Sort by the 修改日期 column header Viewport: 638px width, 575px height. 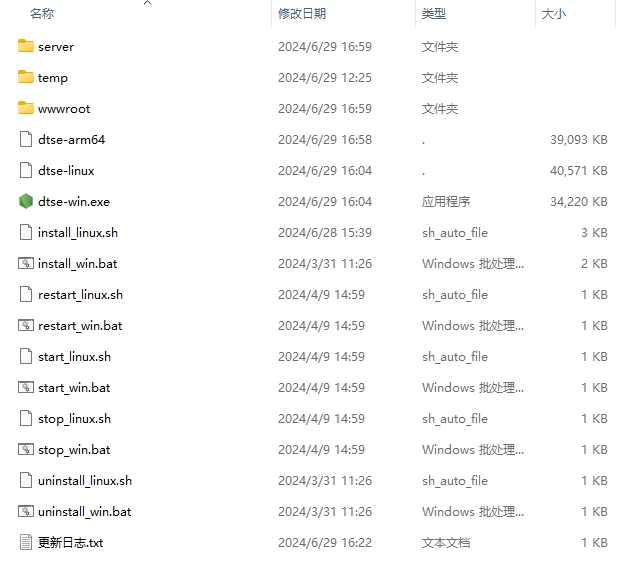tap(302, 13)
